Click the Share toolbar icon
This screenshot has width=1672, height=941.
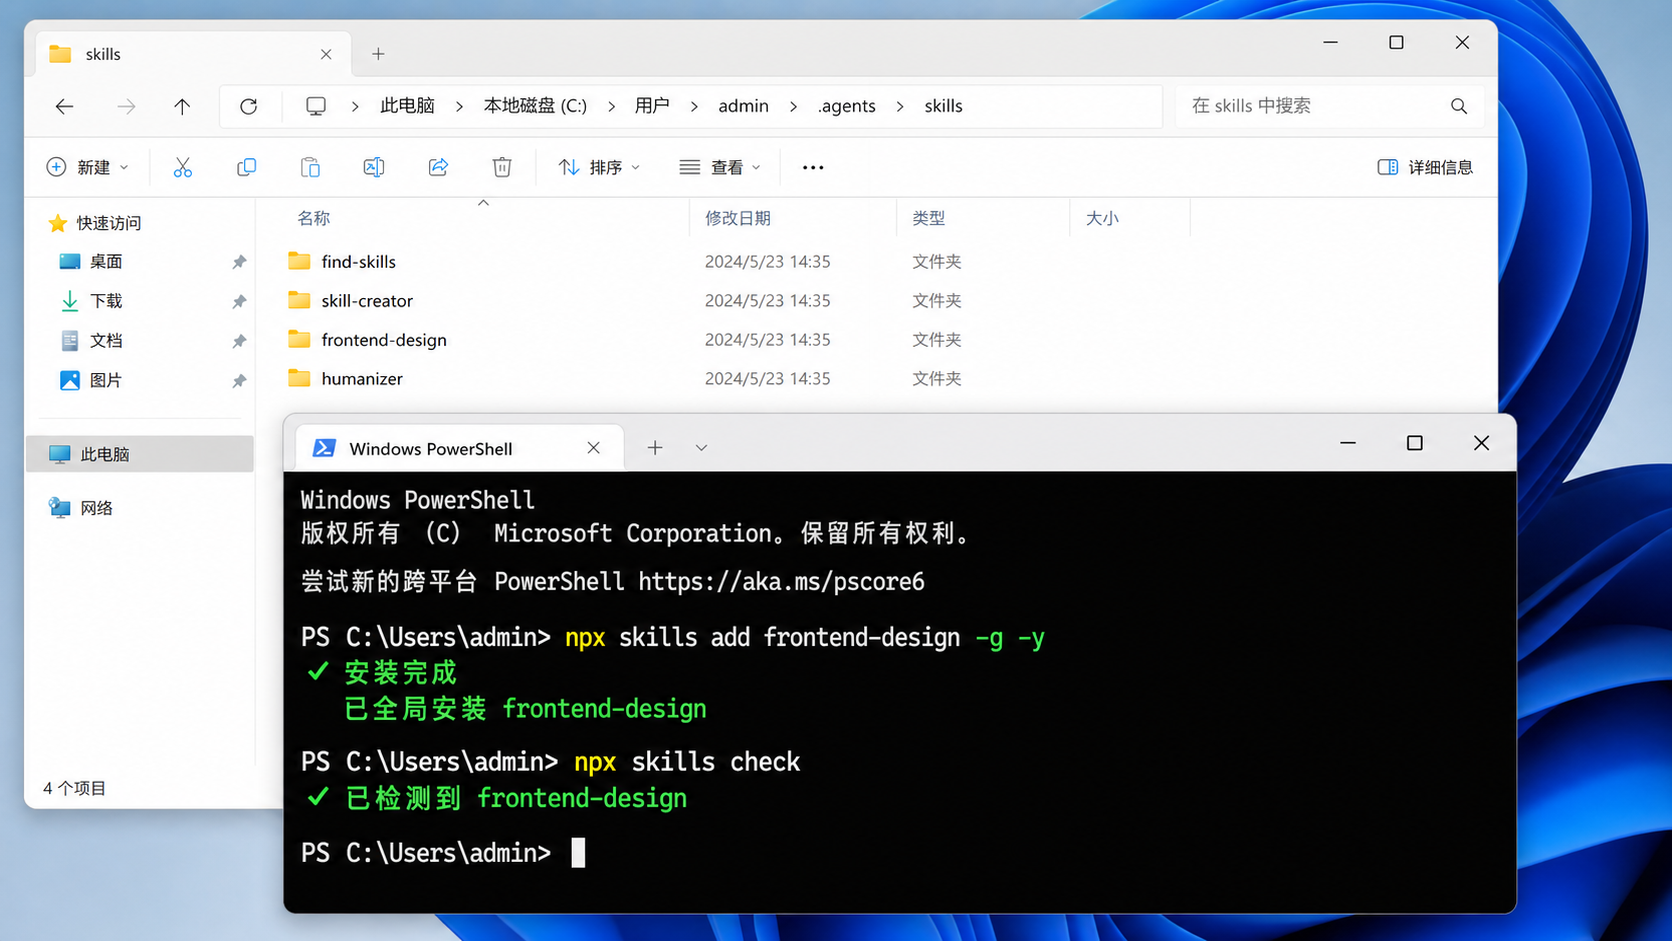[x=438, y=167]
